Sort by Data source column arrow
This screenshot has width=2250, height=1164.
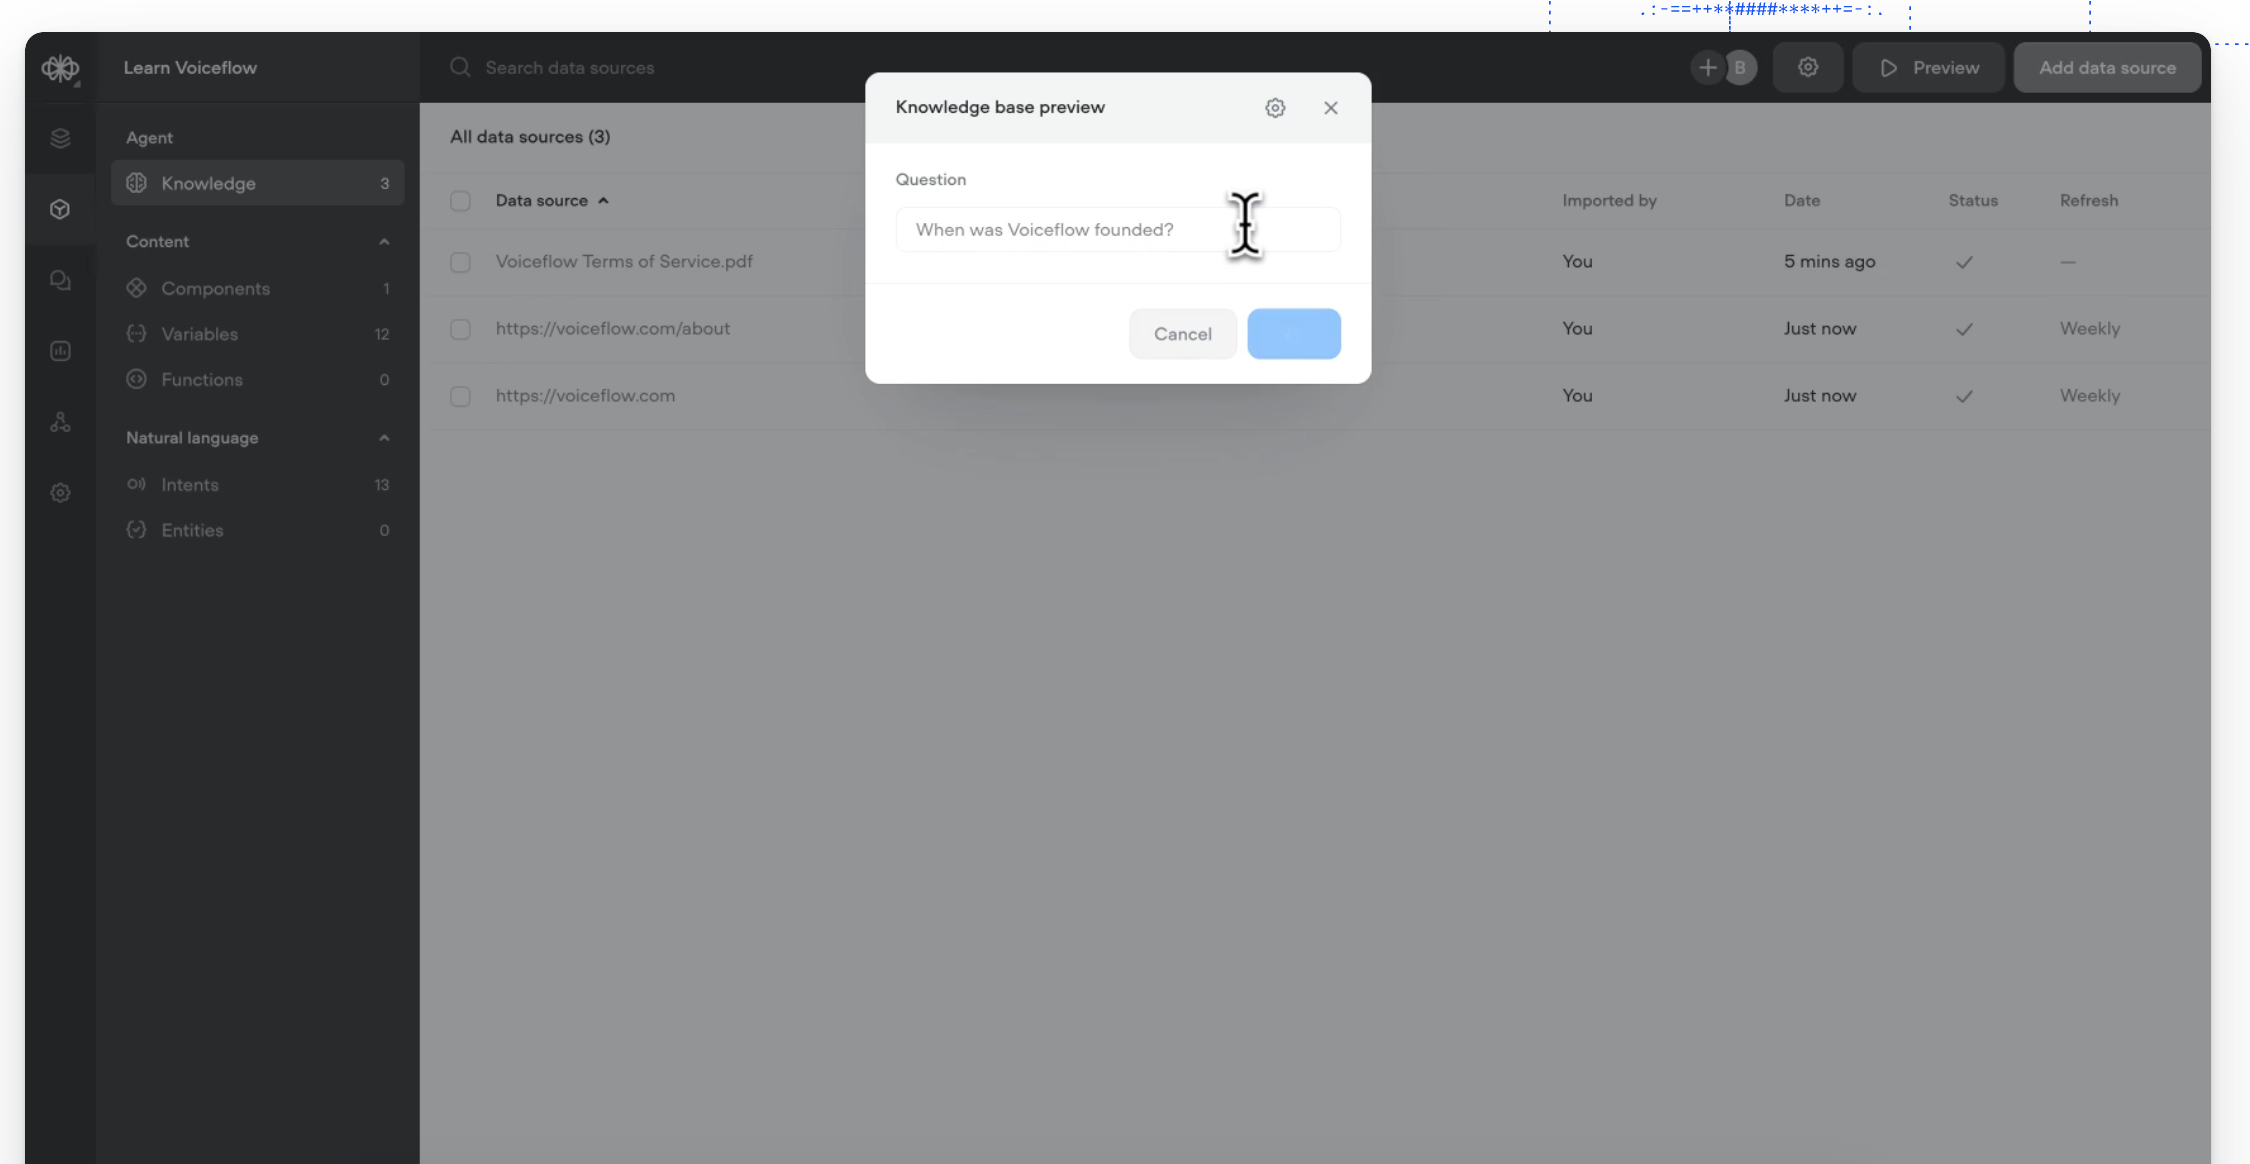click(x=603, y=201)
